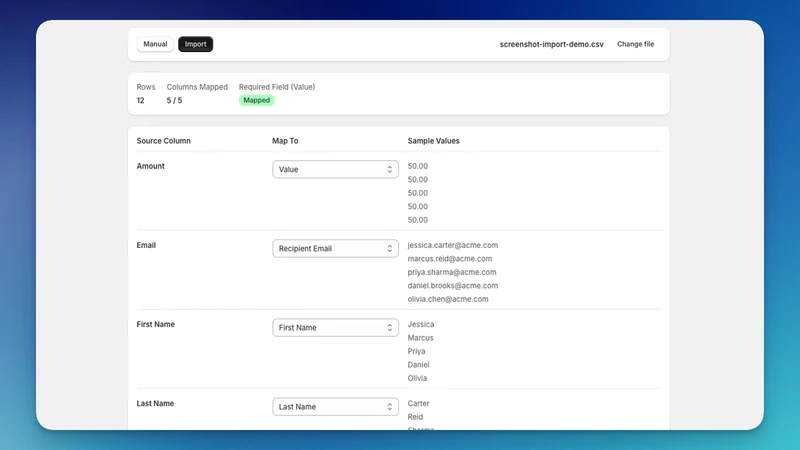The image size is (800, 450).
Task: Click the Email source column label
Action: point(146,245)
